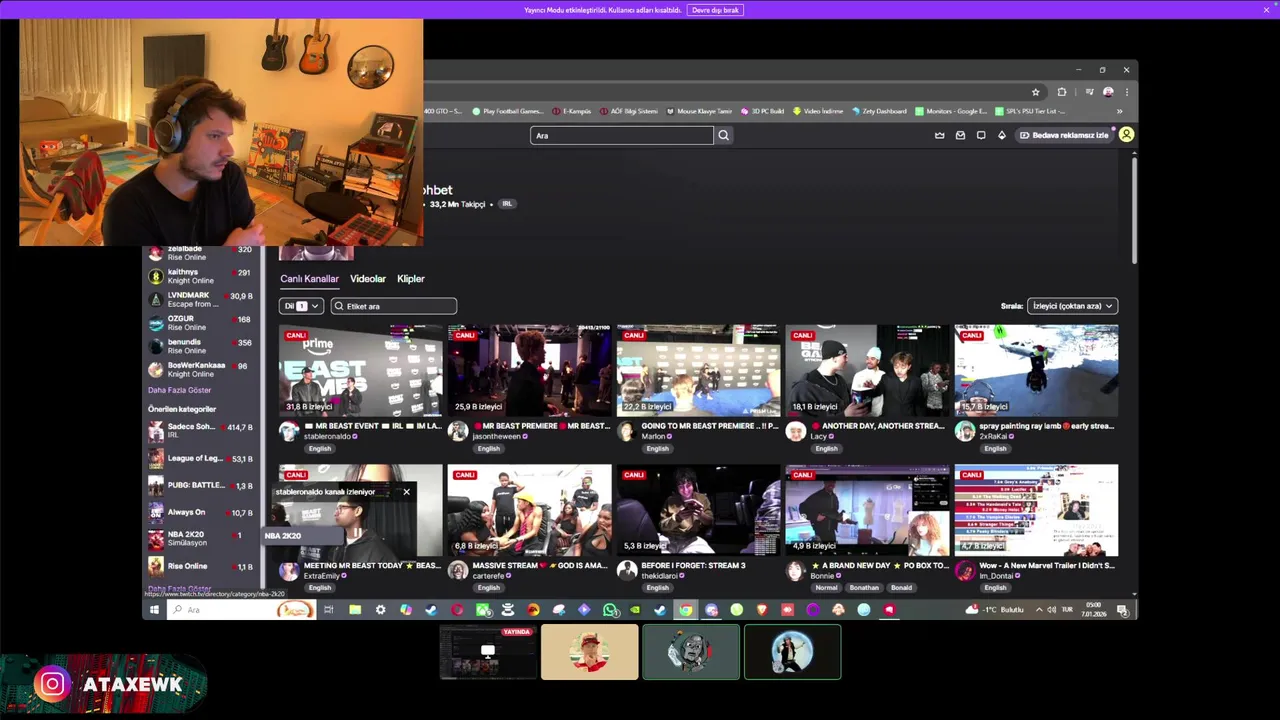Click Bedava reklamsız izle button
The image size is (1280, 720).
(x=1064, y=135)
